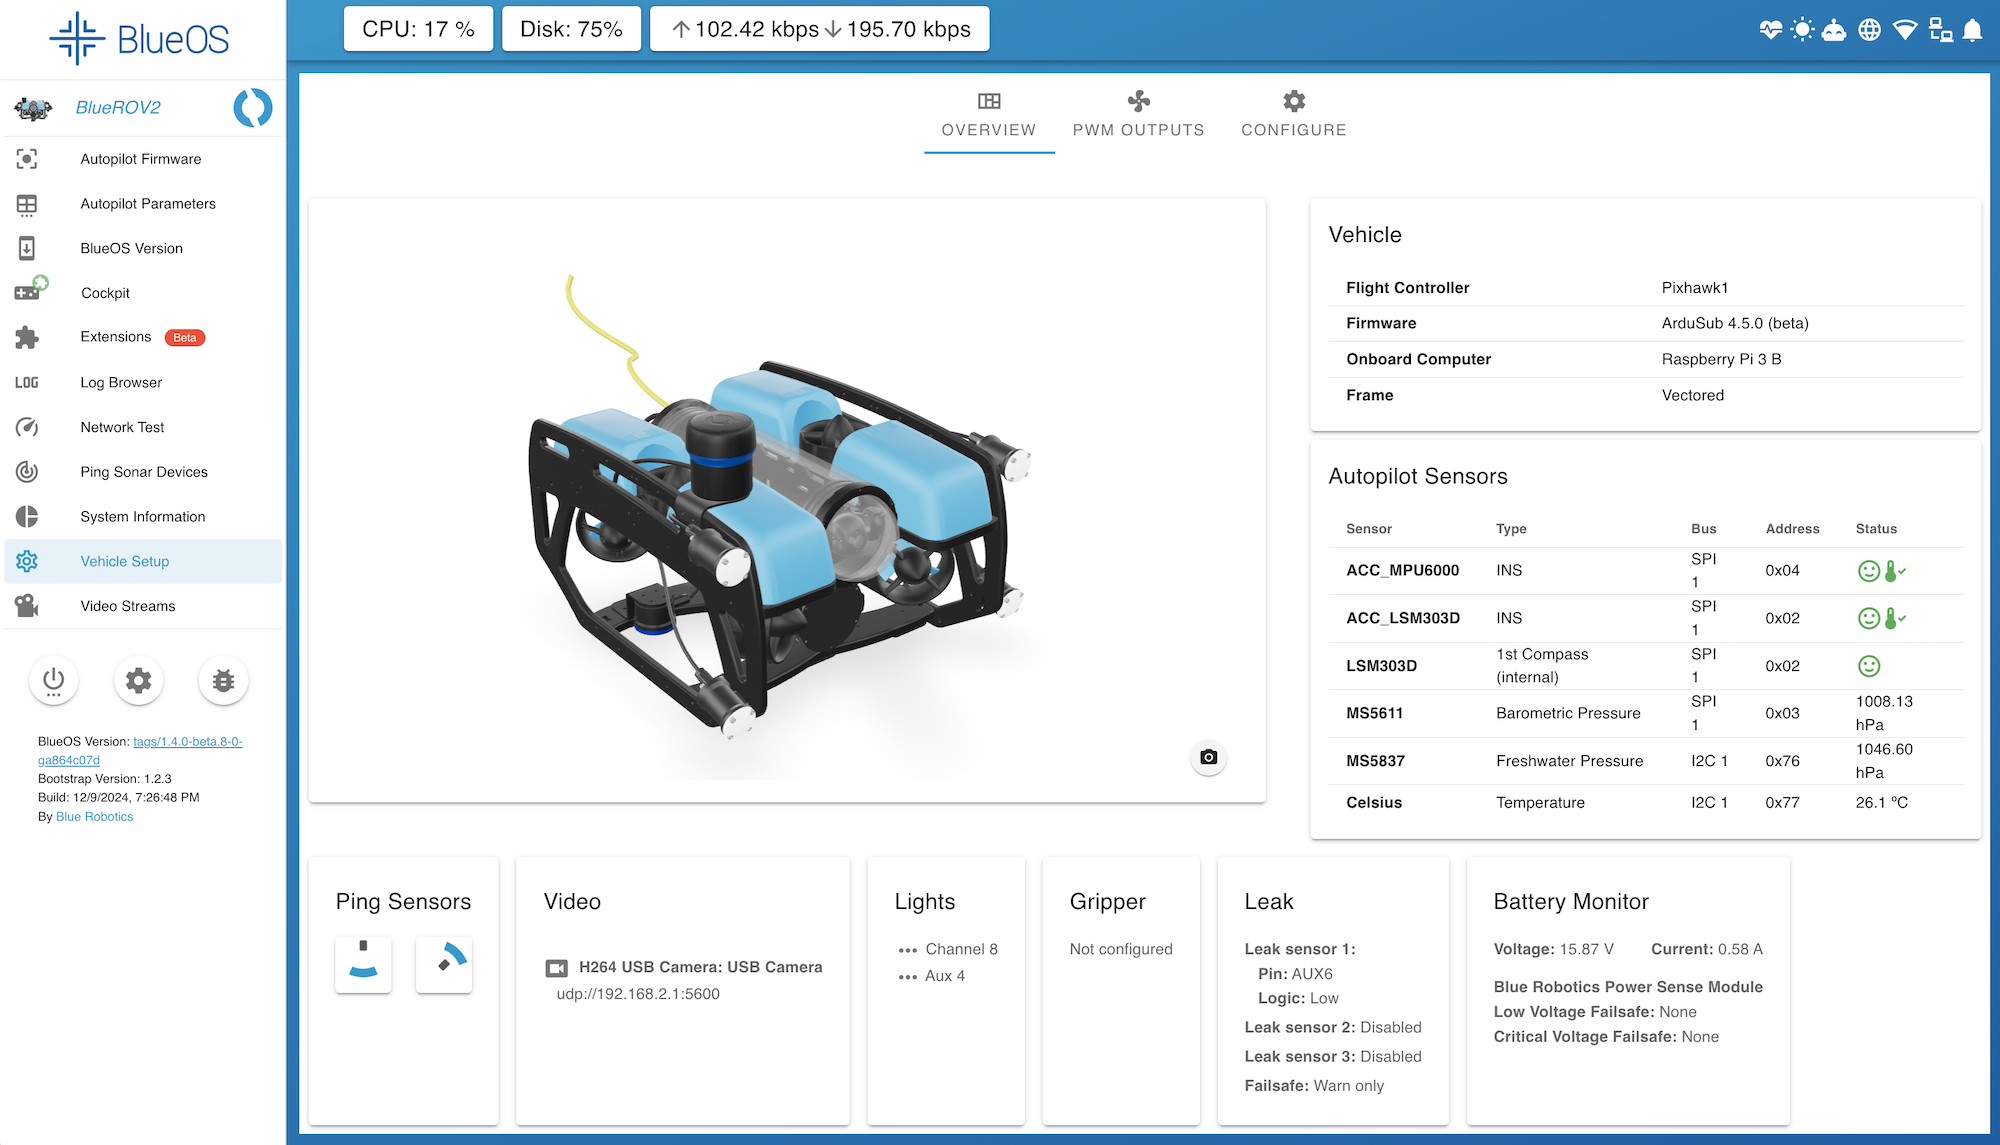Viewport: 2000px width, 1145px height.
Task: Click the vehicle status spinner beside BlueROV2
Action: tap(253, 108)
